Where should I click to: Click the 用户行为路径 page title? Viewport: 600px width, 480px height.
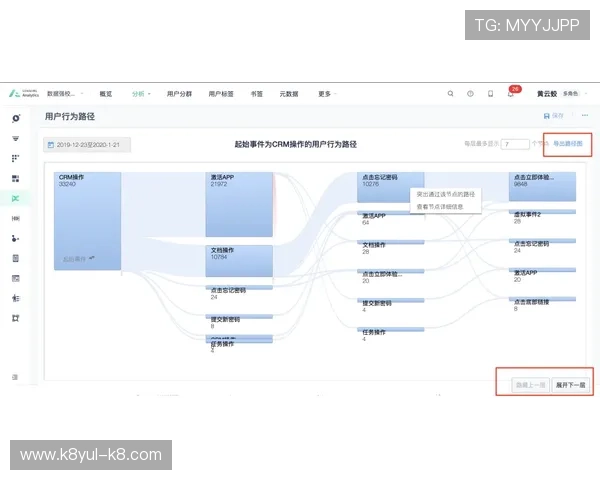[70, 116]
